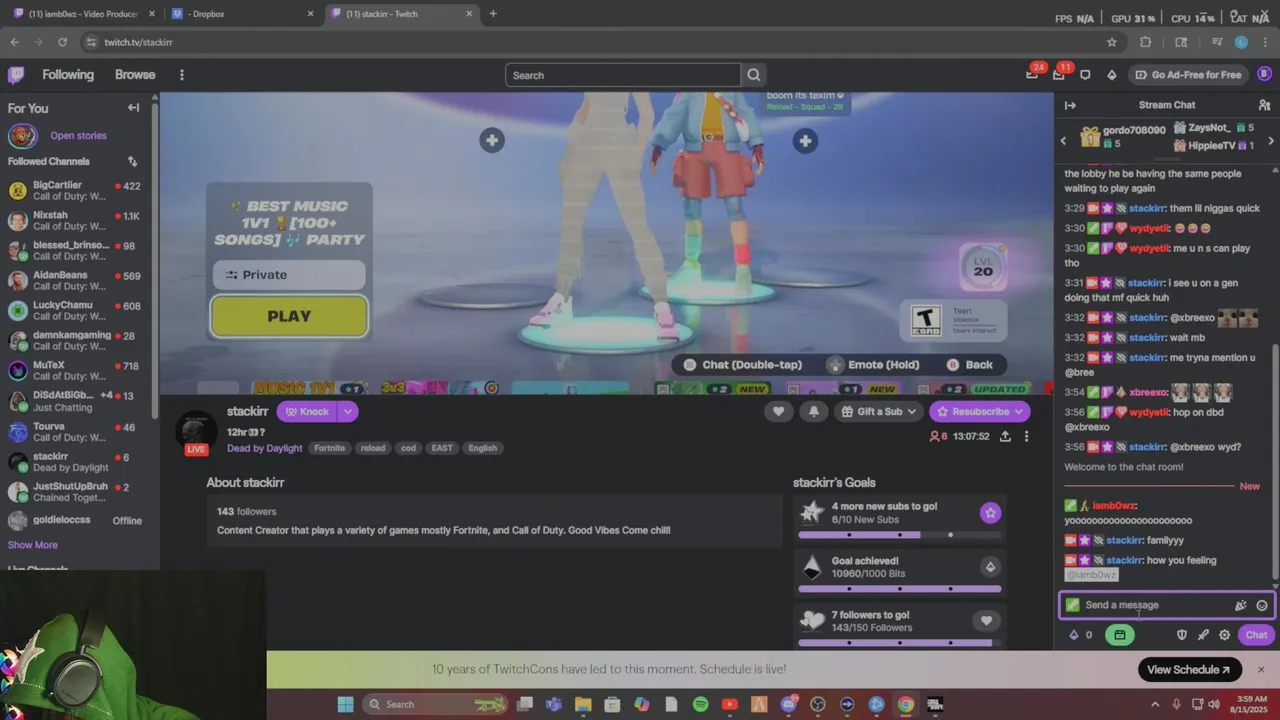Click the Fortnite tag
Screen dimensions: 1280x720
(x=329, y=448)
